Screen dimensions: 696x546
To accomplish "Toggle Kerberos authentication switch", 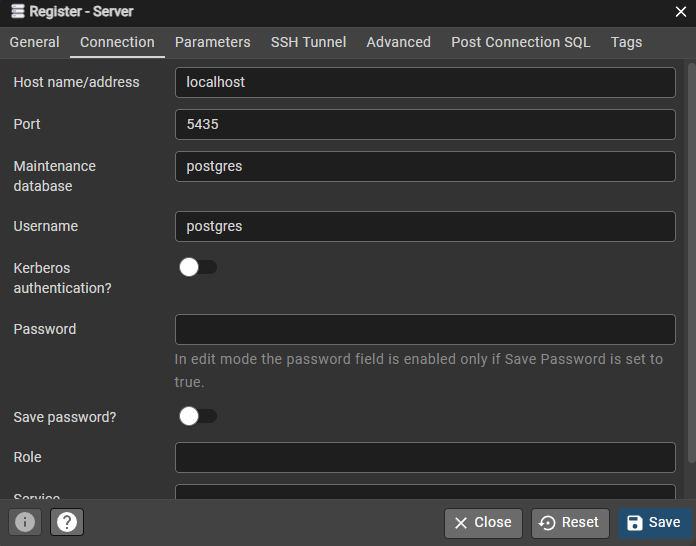I will [198, 267].
